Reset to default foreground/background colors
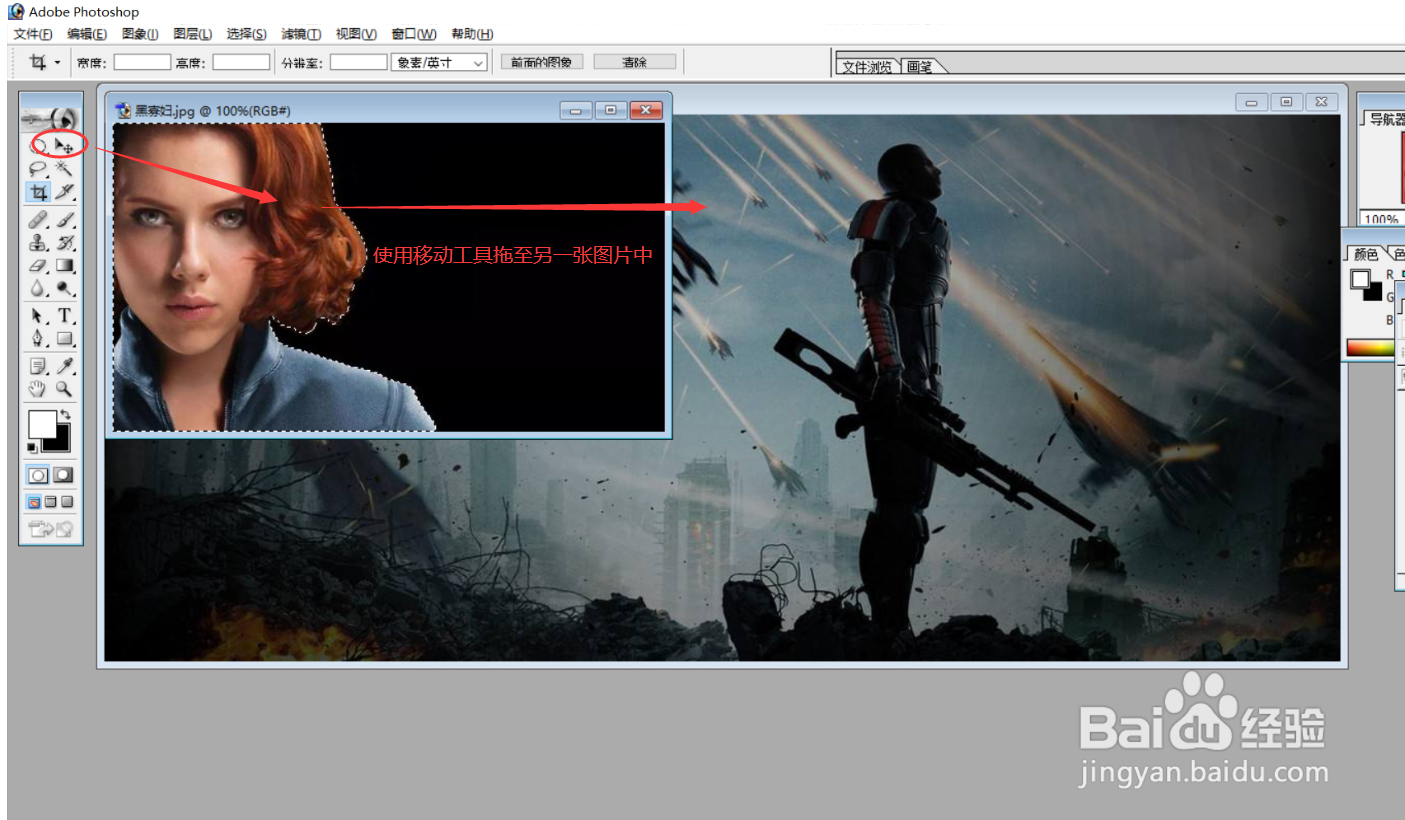The height and width of the screenshot is (820, 1405). point(33,446)
